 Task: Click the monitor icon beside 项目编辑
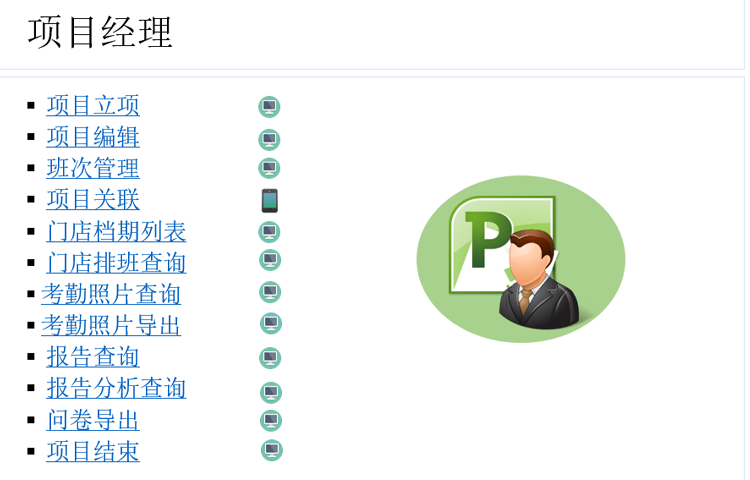(269, 139)
